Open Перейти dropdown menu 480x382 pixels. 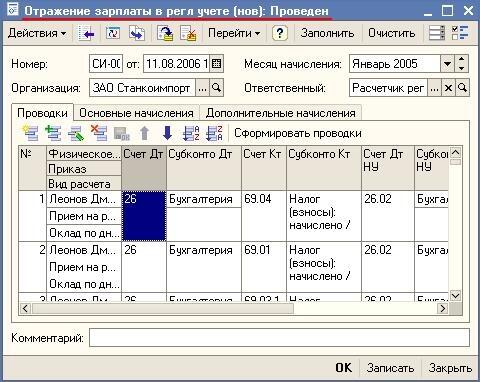click(234, 33)
